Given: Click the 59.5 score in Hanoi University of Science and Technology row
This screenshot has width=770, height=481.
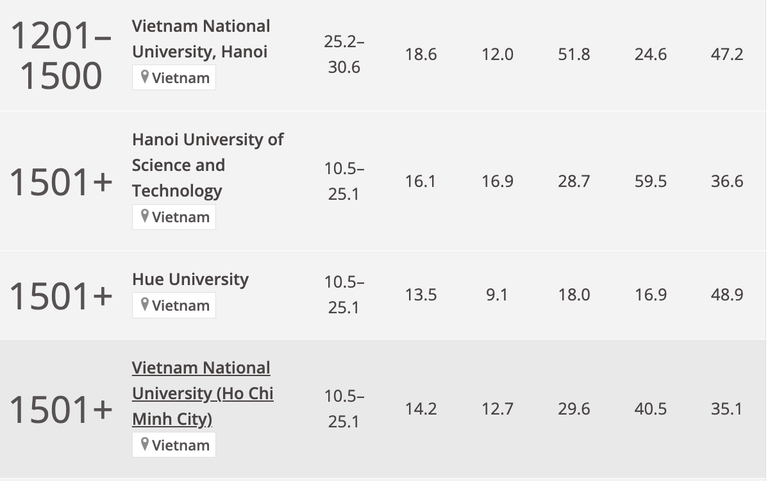Looking at the screenshot, I should (650, 182).
